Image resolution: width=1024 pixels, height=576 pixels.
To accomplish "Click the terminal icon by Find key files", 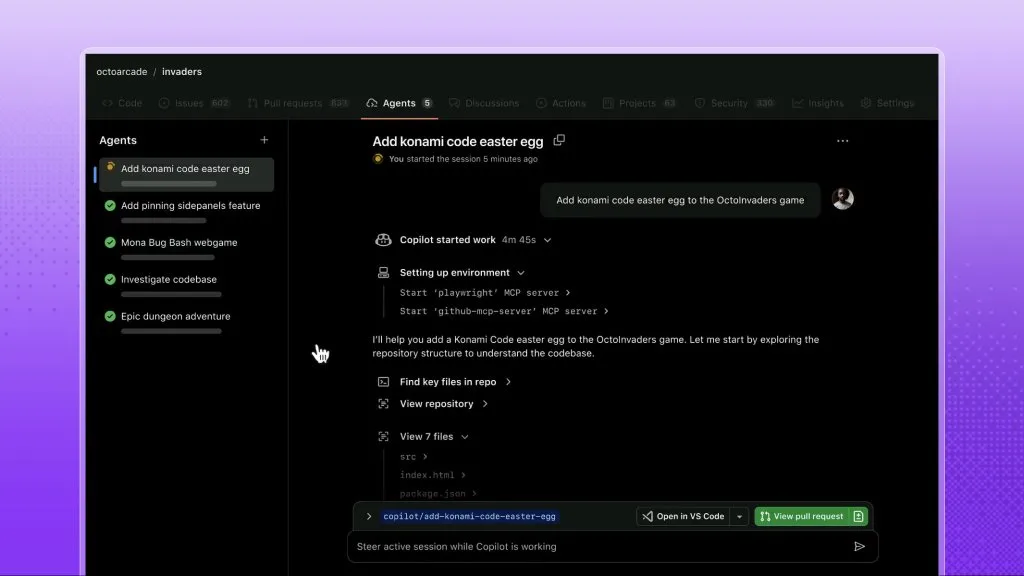I will click(383, 382).
